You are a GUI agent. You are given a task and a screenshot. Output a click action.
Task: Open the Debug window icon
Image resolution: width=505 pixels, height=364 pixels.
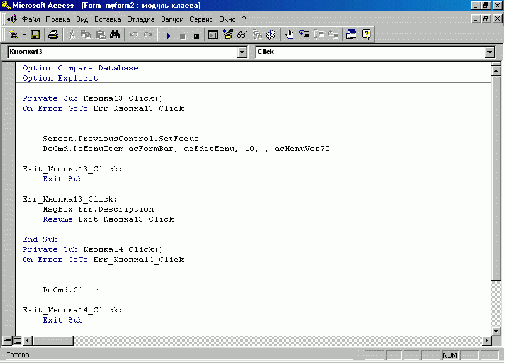[213, 34]
